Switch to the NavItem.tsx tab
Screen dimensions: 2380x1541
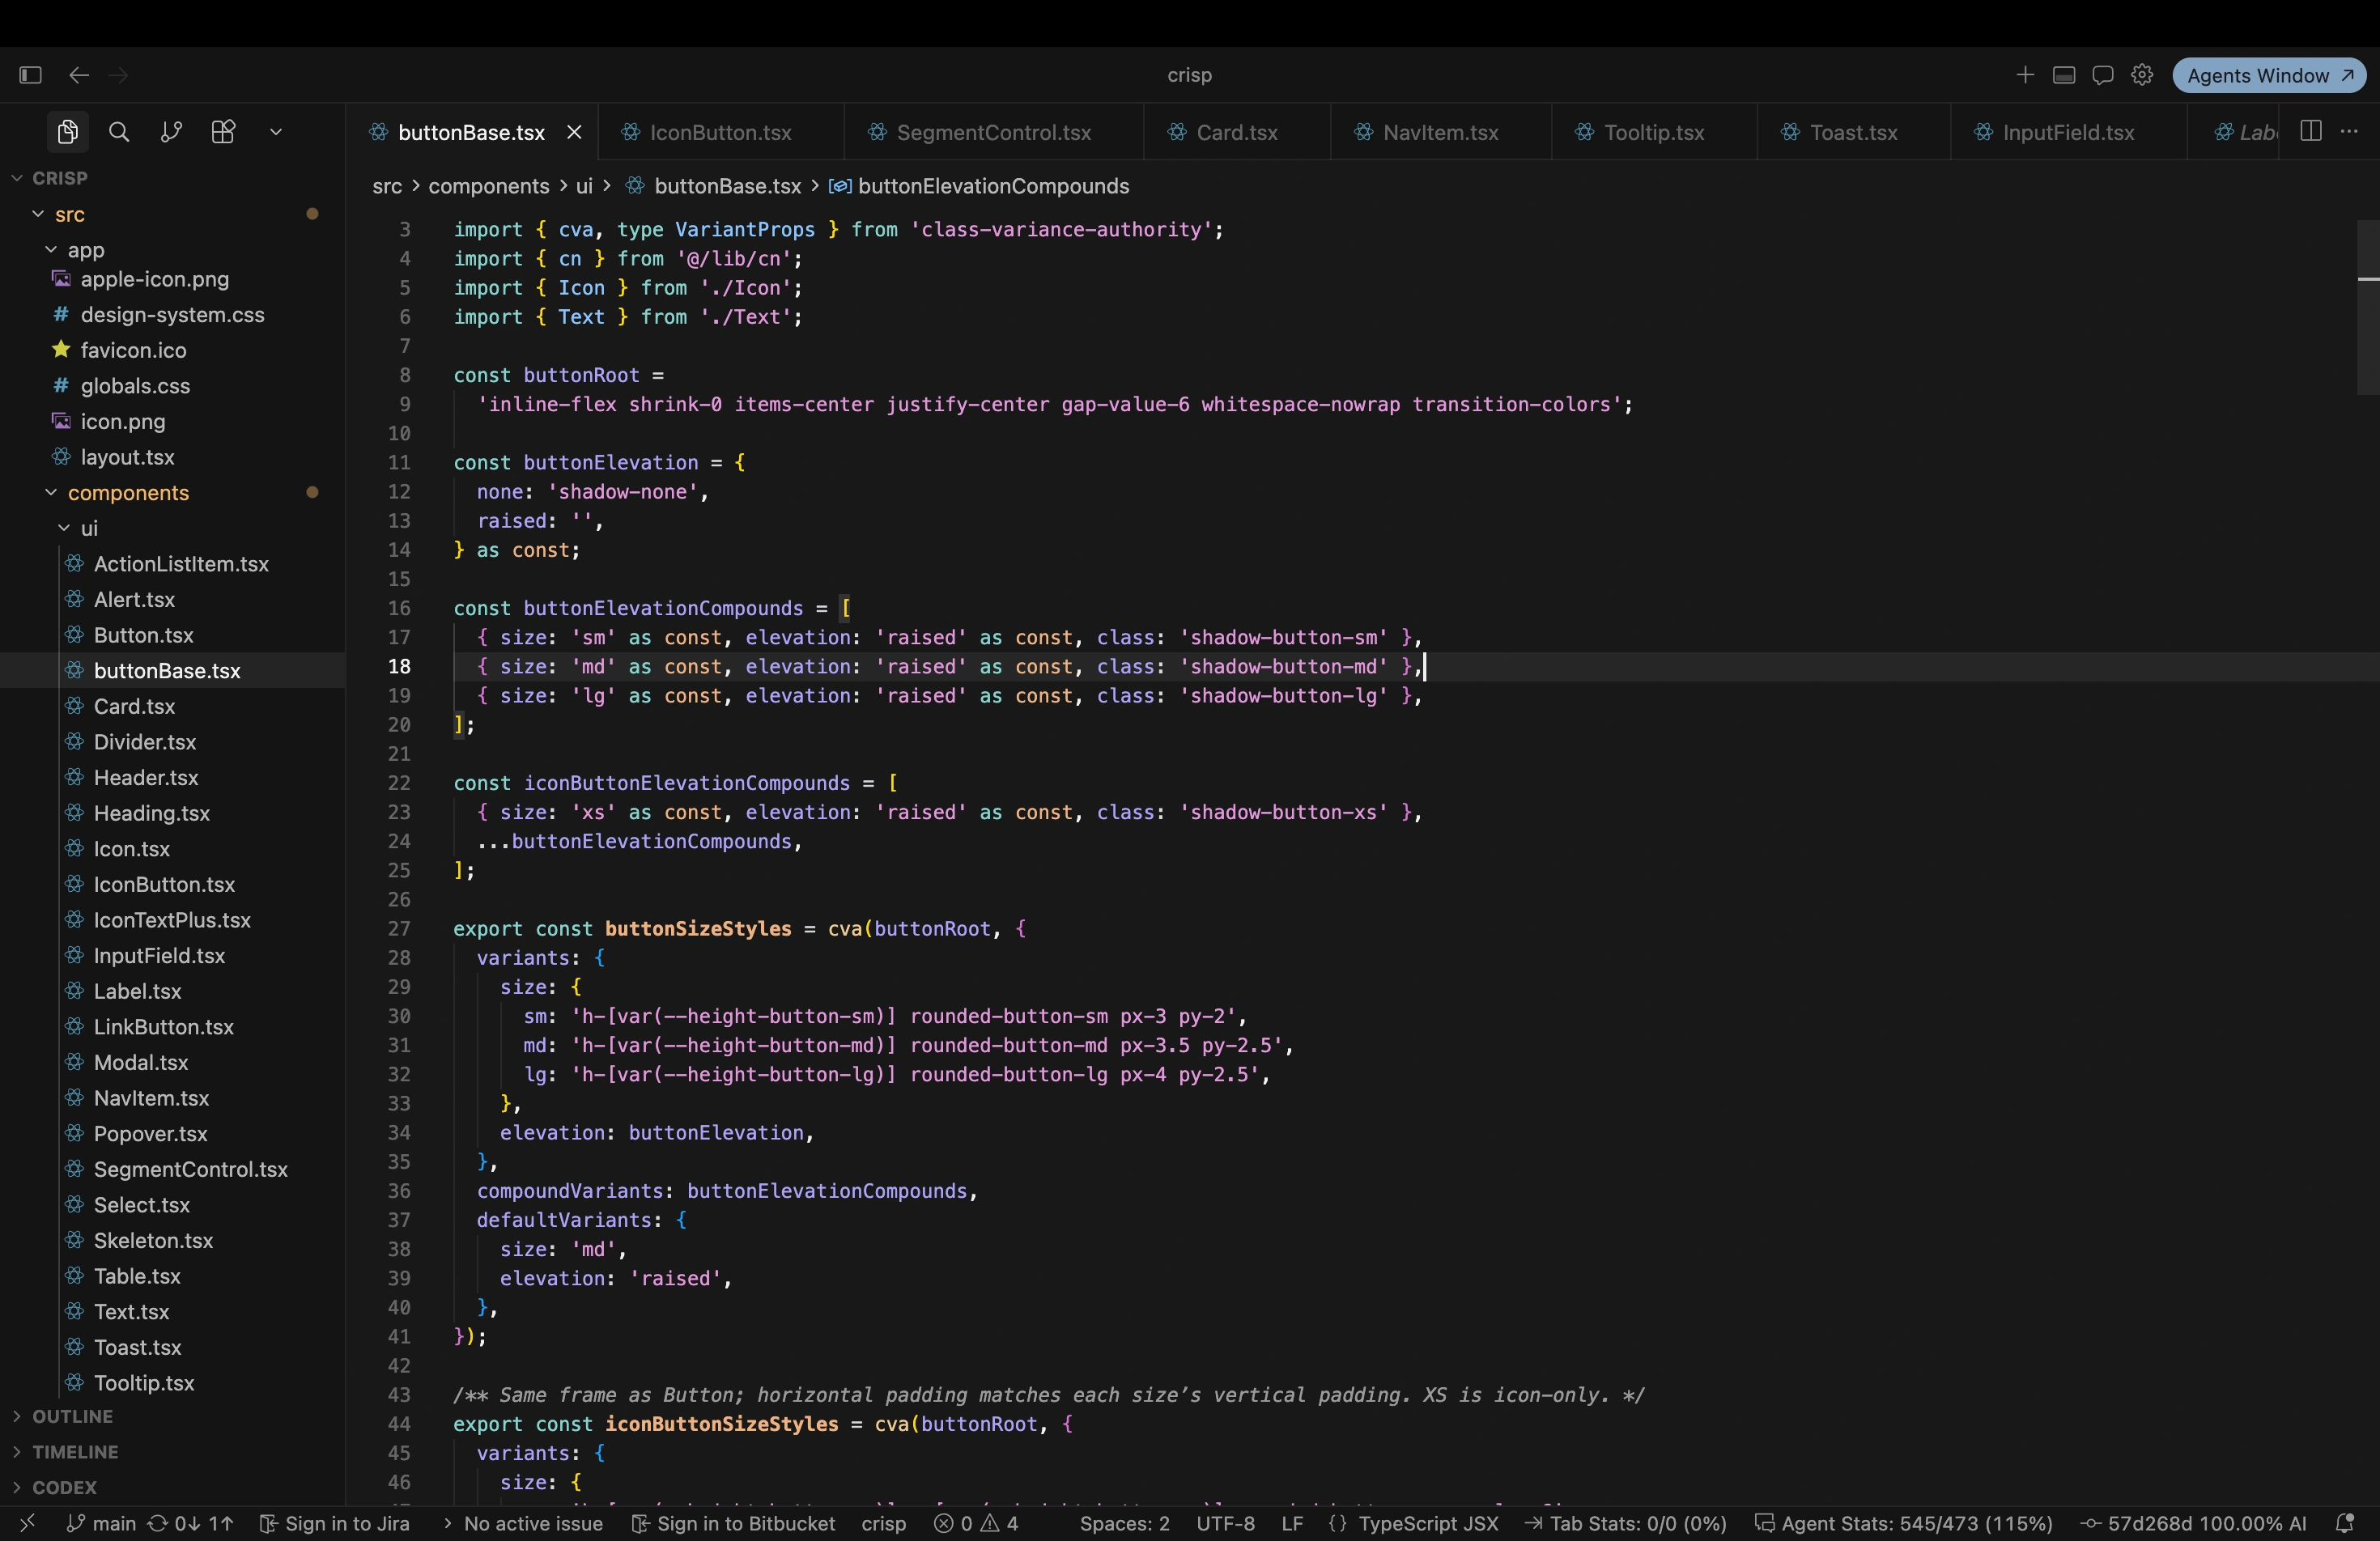point(1440,132)
